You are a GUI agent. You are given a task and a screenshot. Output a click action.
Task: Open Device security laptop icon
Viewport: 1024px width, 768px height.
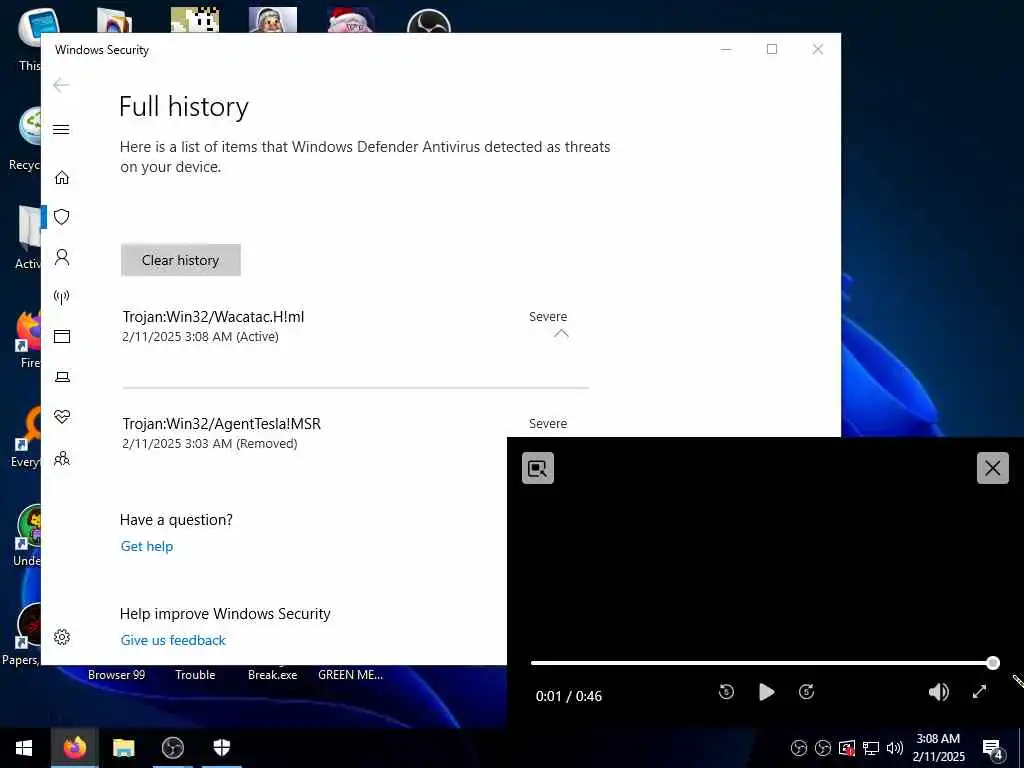pyautogui.click(x=61, y=377)
